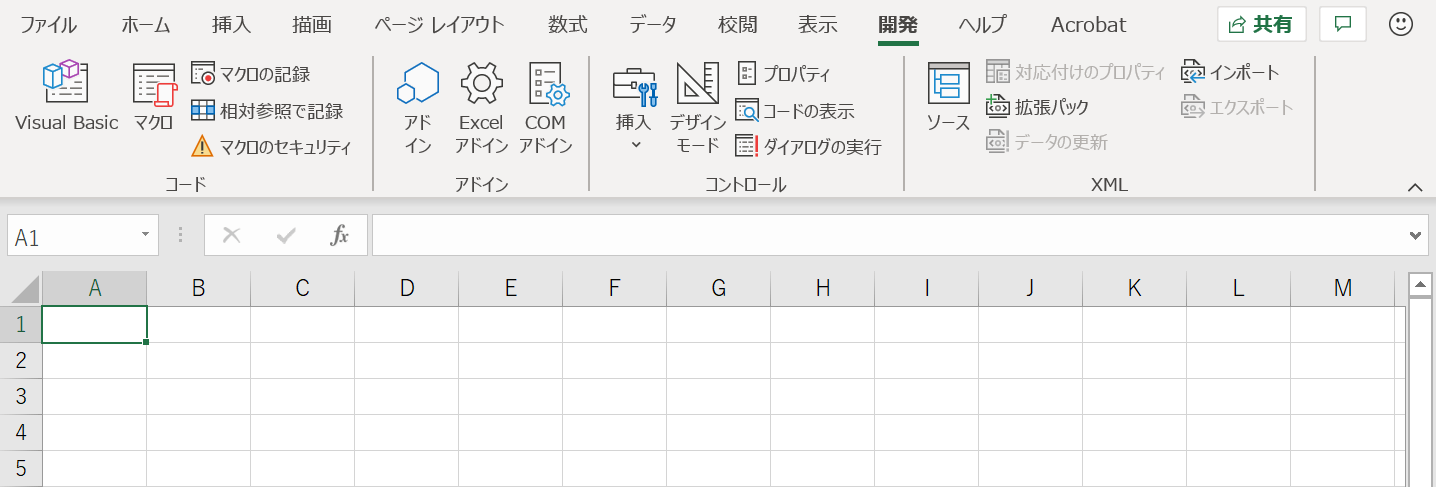
Task: Open the XML ソース (Source) pane
Action: pyautogui.click(x=947, y=98)
